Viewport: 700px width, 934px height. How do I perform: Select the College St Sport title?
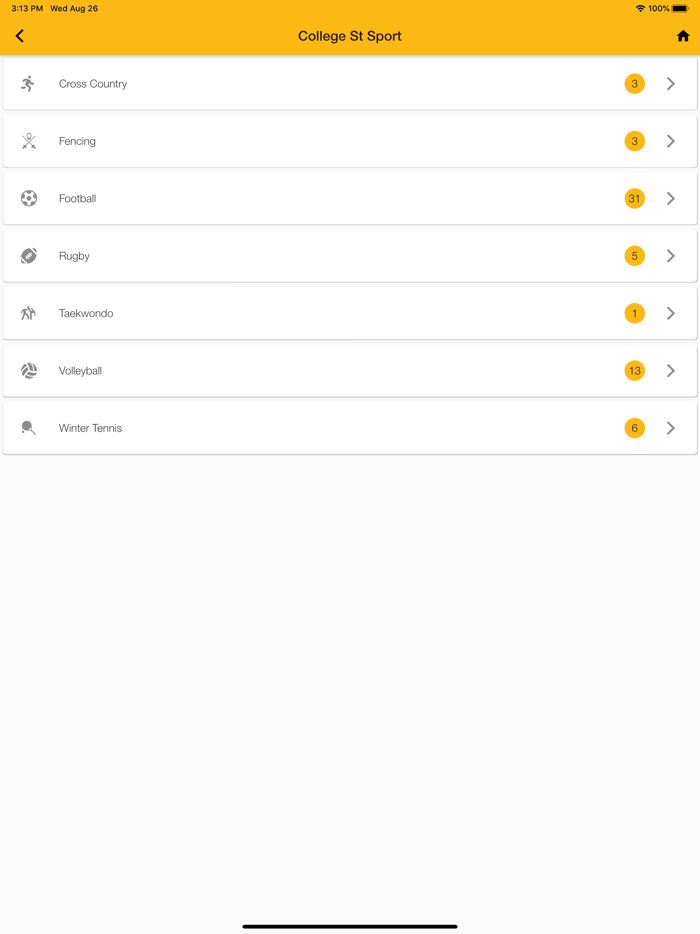(x=349, y=35)
